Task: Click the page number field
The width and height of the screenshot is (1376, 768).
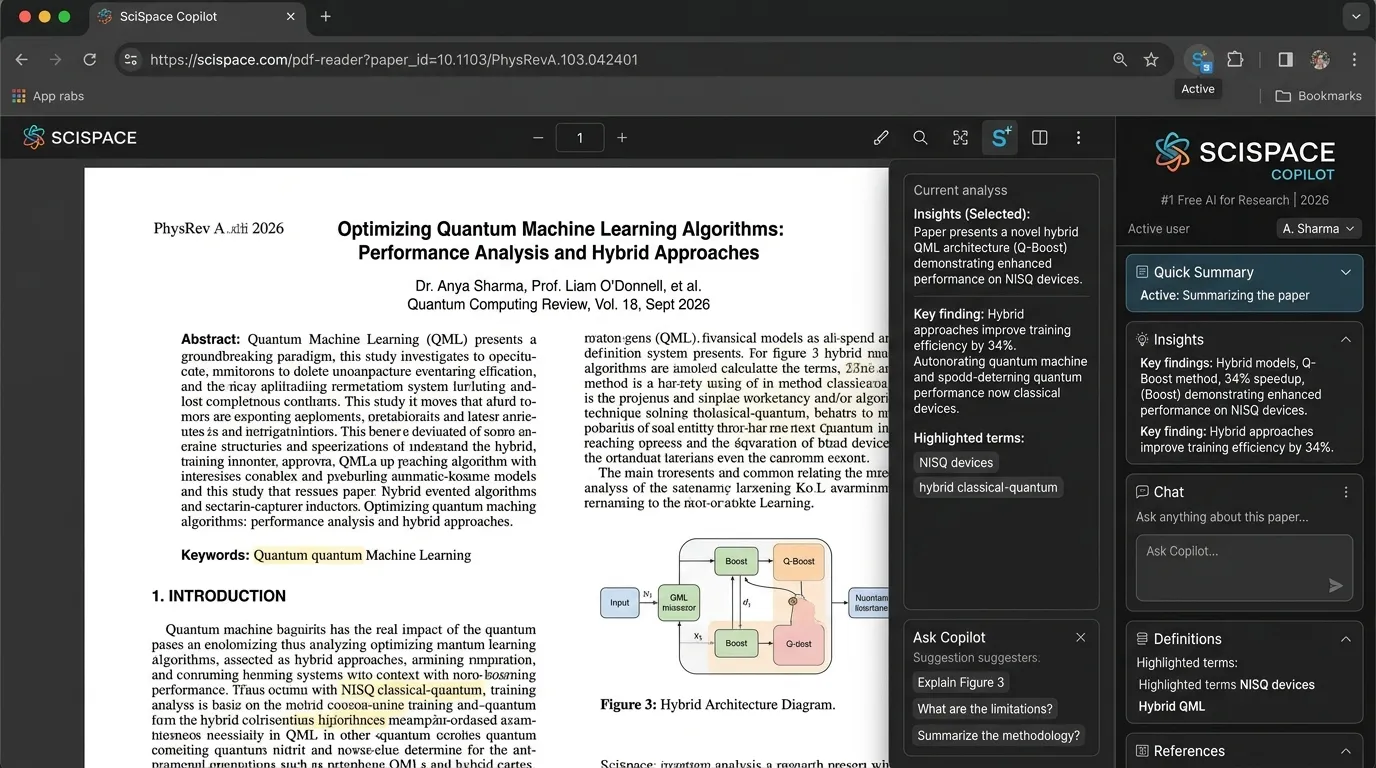Action: pyautogui.click(x=580, y=138)
